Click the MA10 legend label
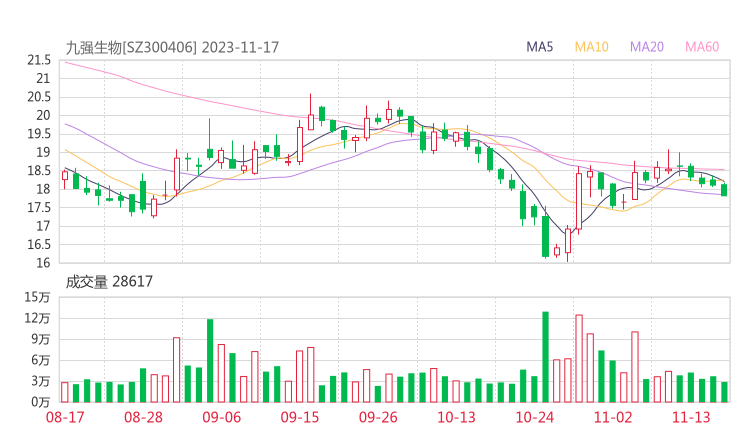The image size is (740, 440). (591, 47)
